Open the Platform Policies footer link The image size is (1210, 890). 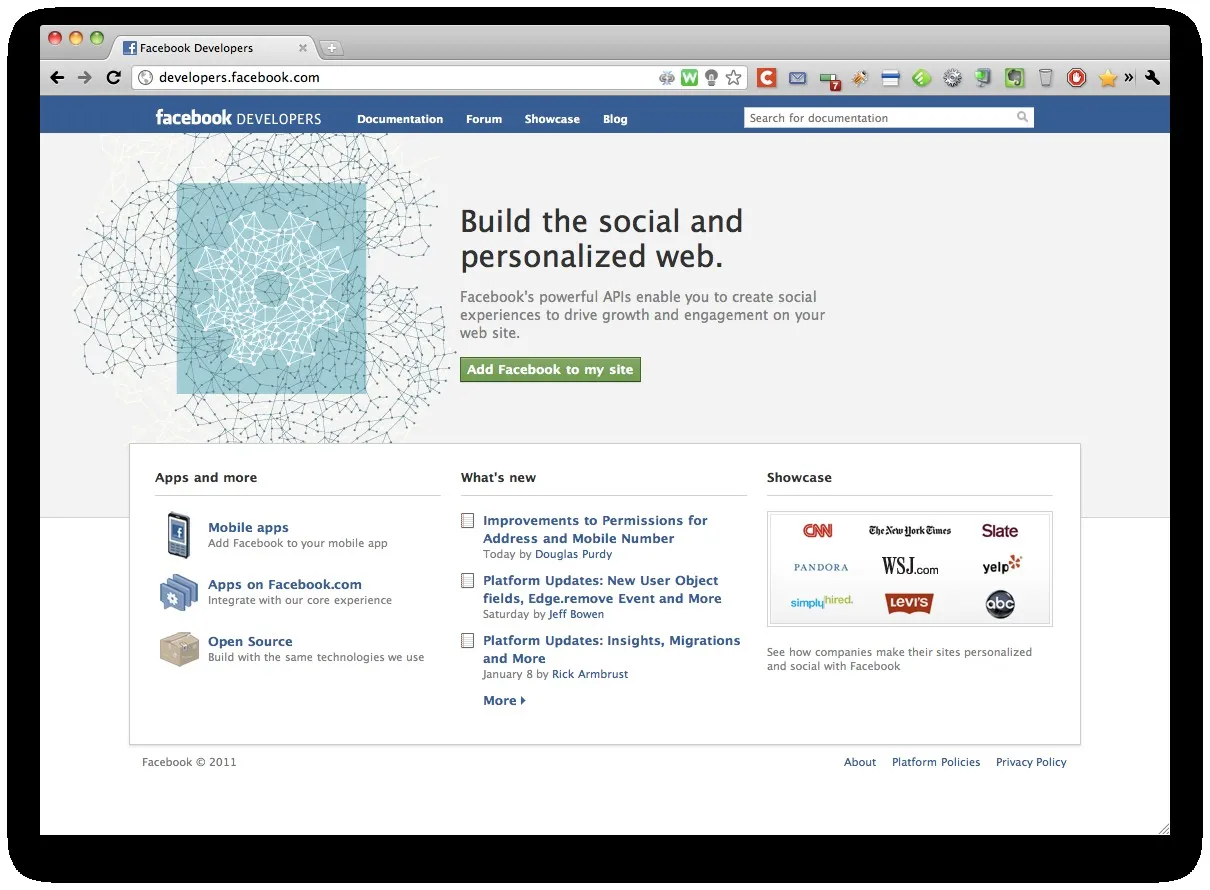pos(936,762)
